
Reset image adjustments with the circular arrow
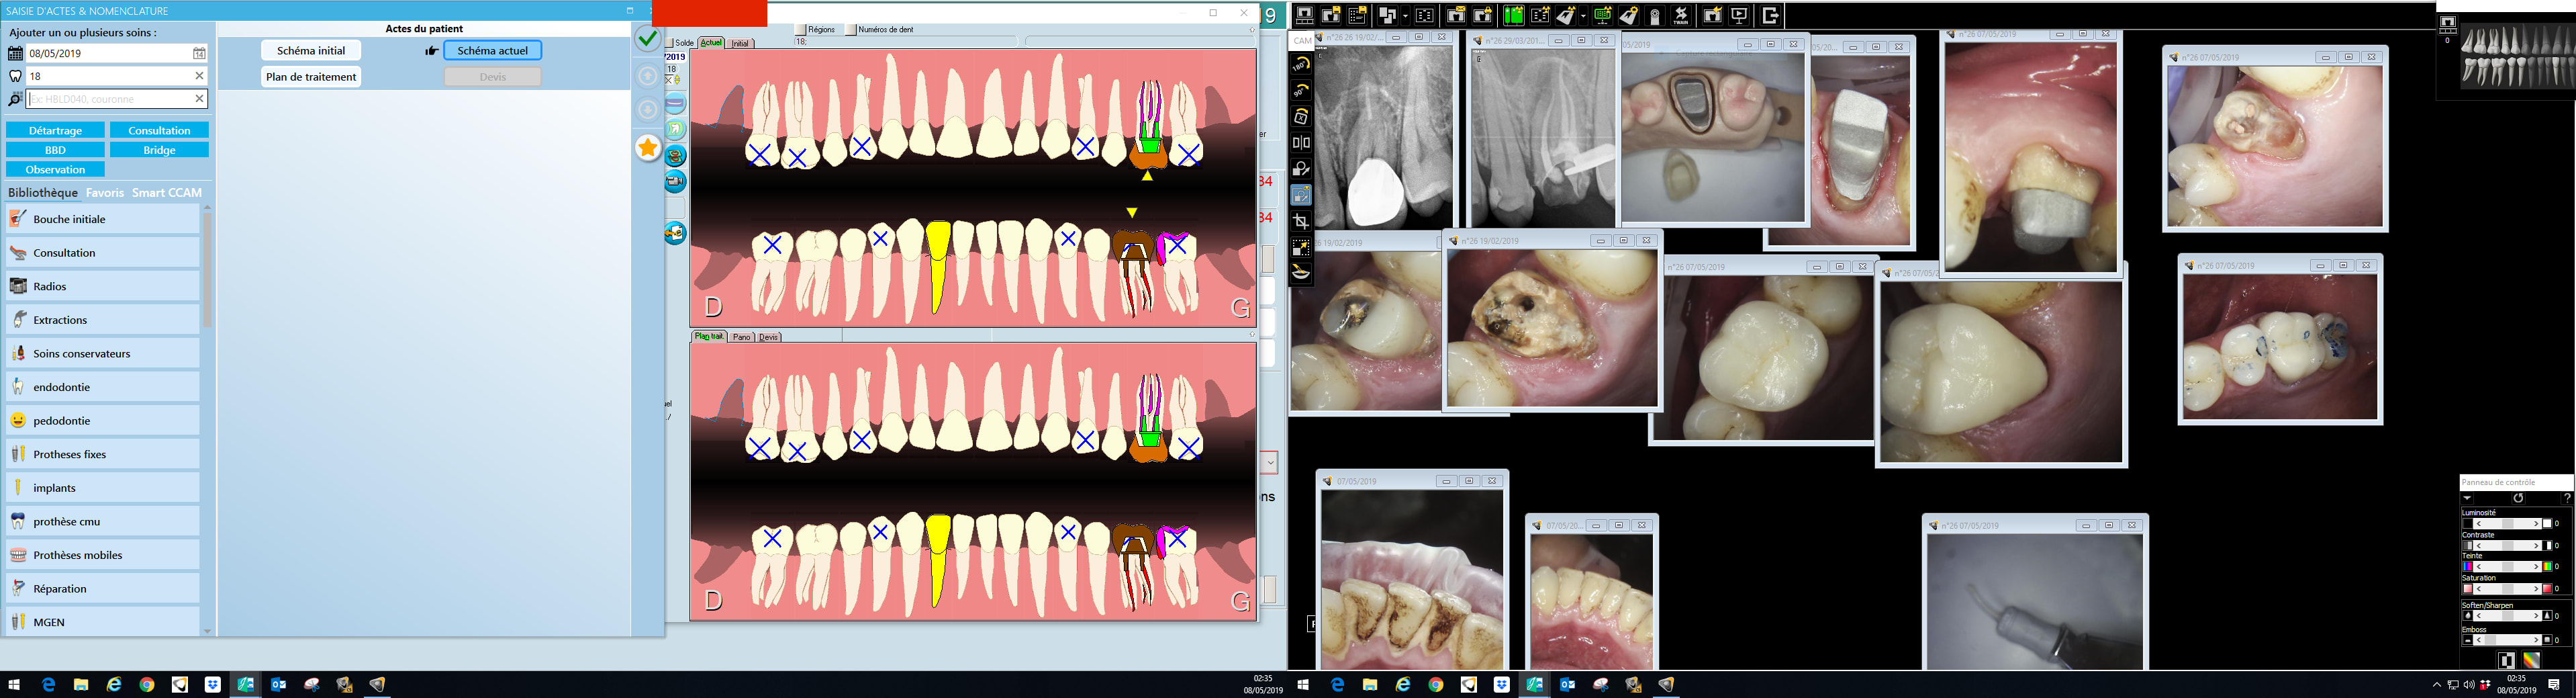[2518, 498]
